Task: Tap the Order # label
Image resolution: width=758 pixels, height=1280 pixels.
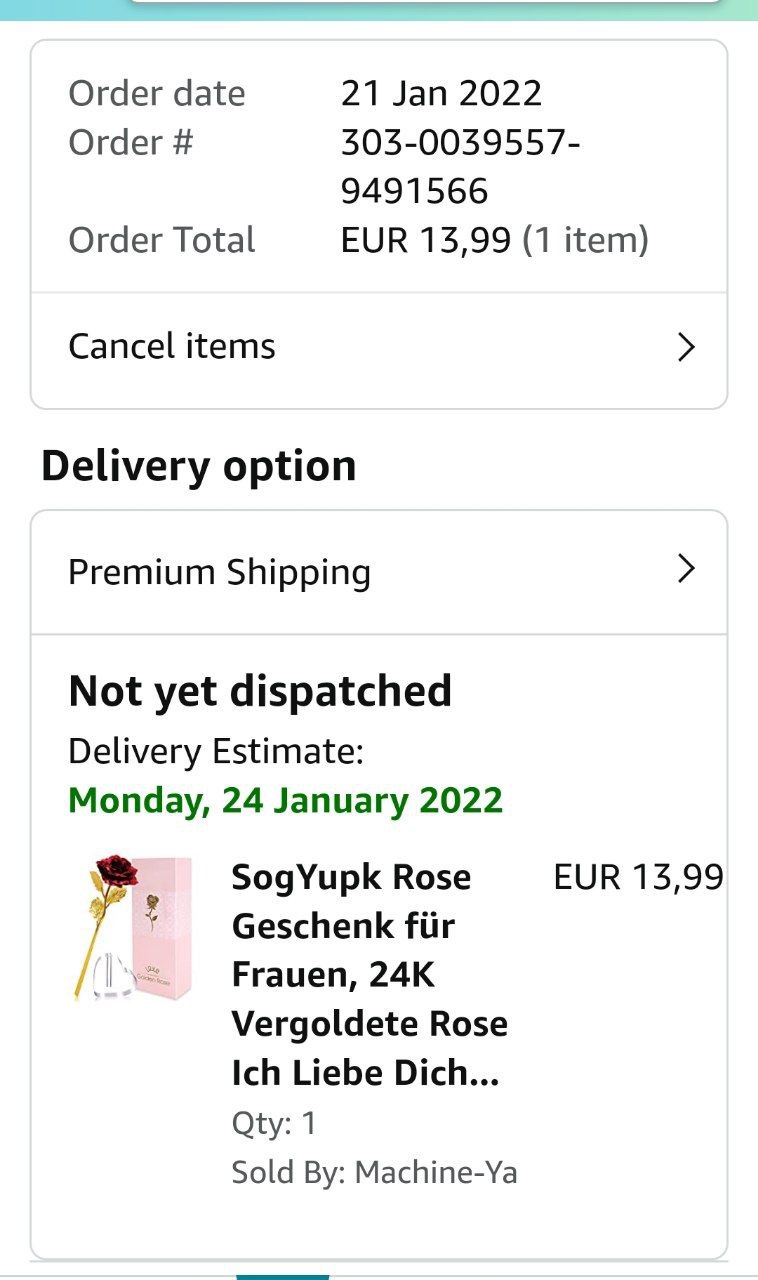Action: [x=130, y=142]
